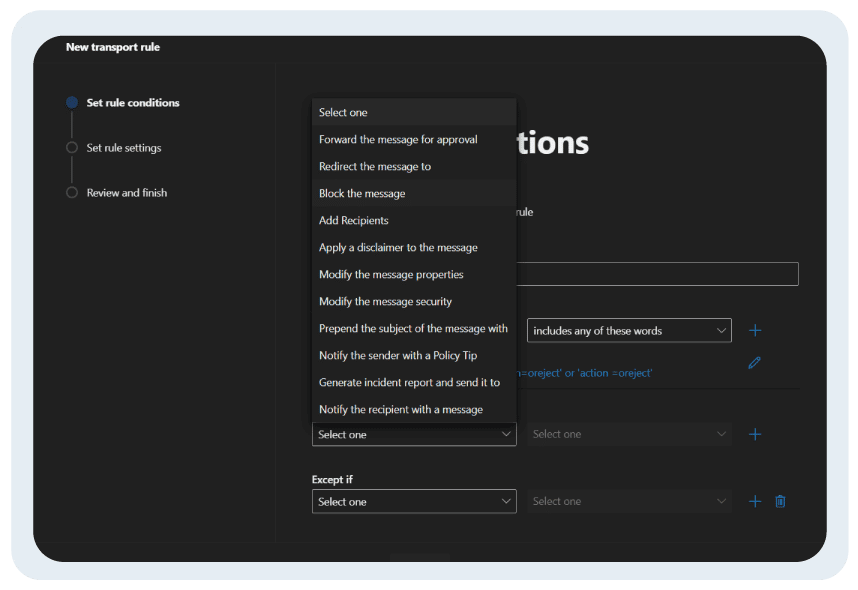Screen dimensions: 858x590
Task: Click the pencil edit icon
Action: pyautogui.click(x=754, y=362)
